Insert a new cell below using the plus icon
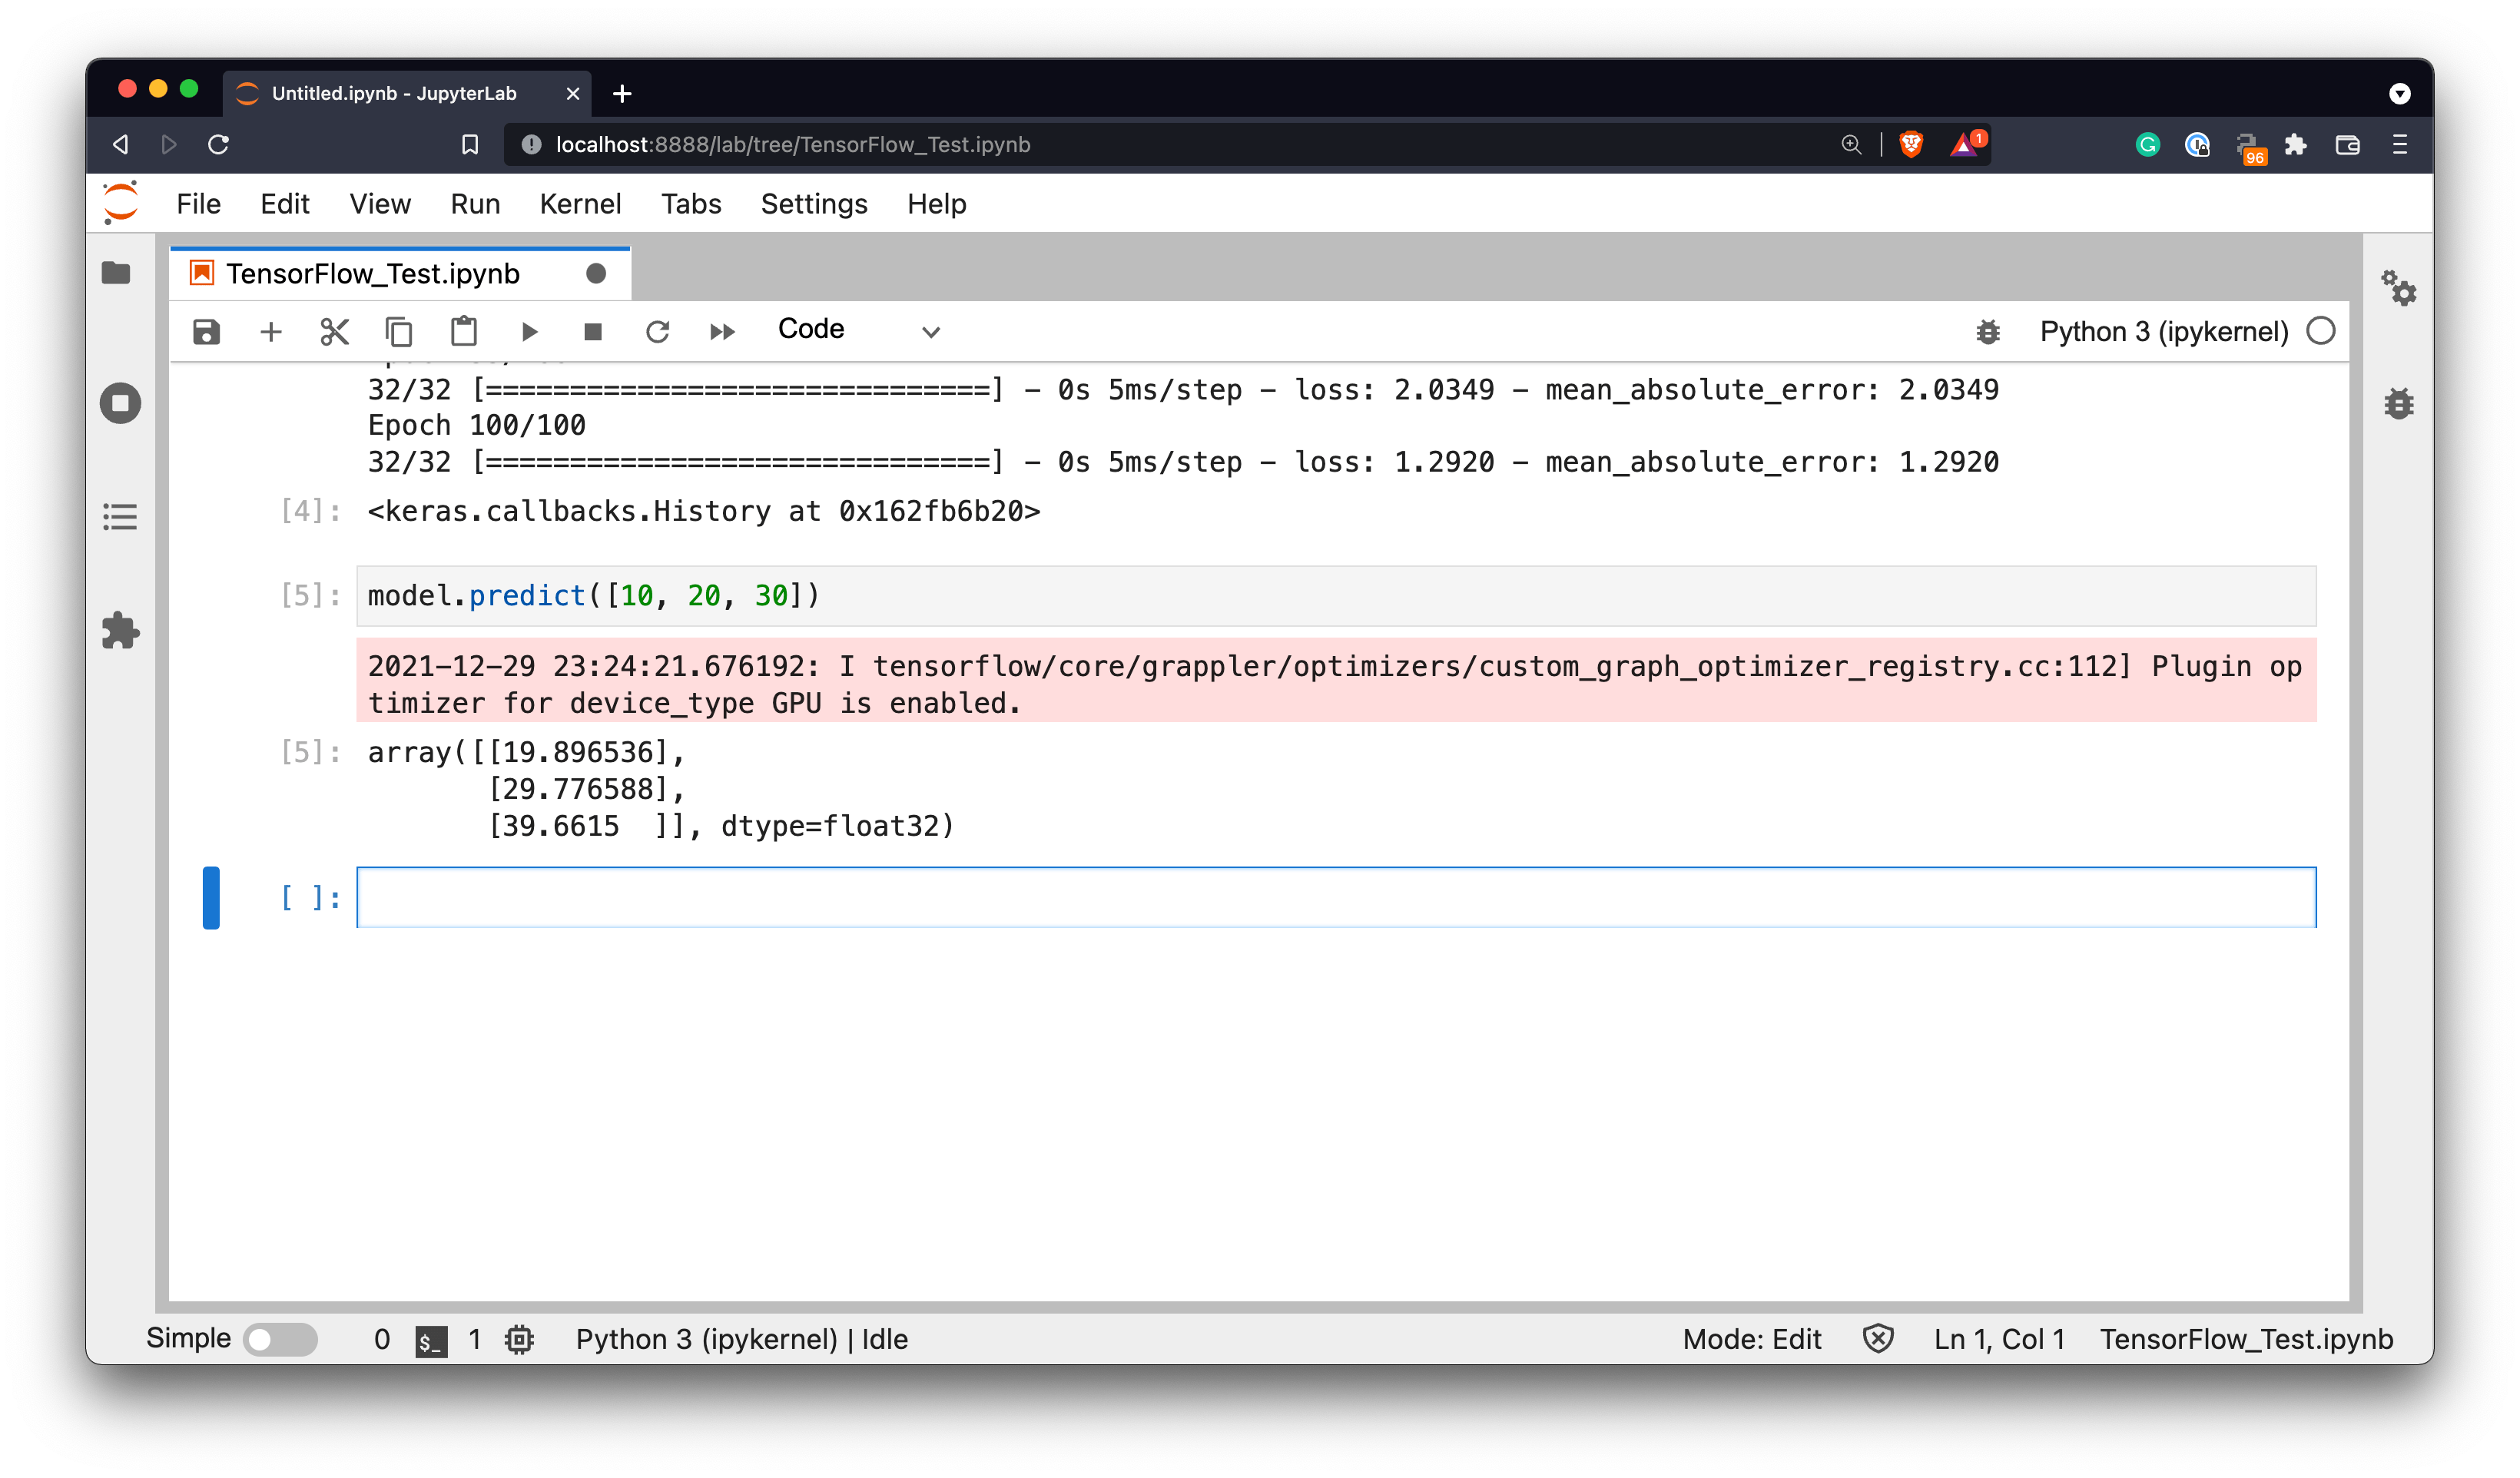Image resolution: width=2520 pixels, height=1478 pixels. (x=271, y=332)
